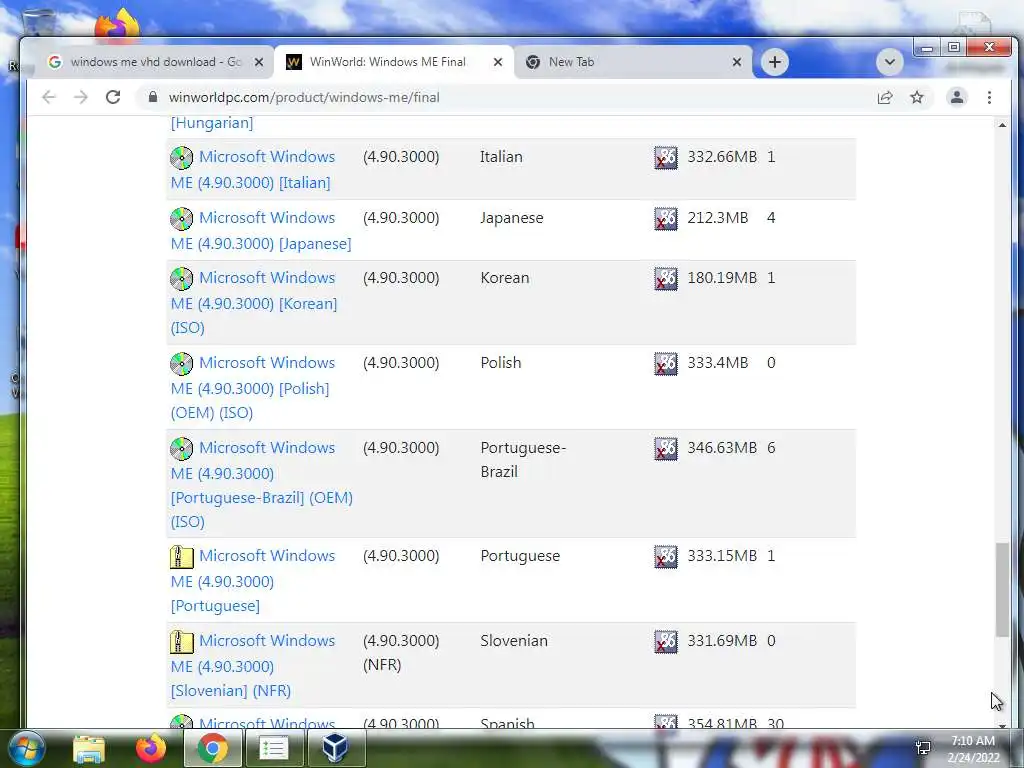The width and height of the screenshot is (1024, 768).
Task: Open the Chrome three-dot menu
Action: coord(989,97)
